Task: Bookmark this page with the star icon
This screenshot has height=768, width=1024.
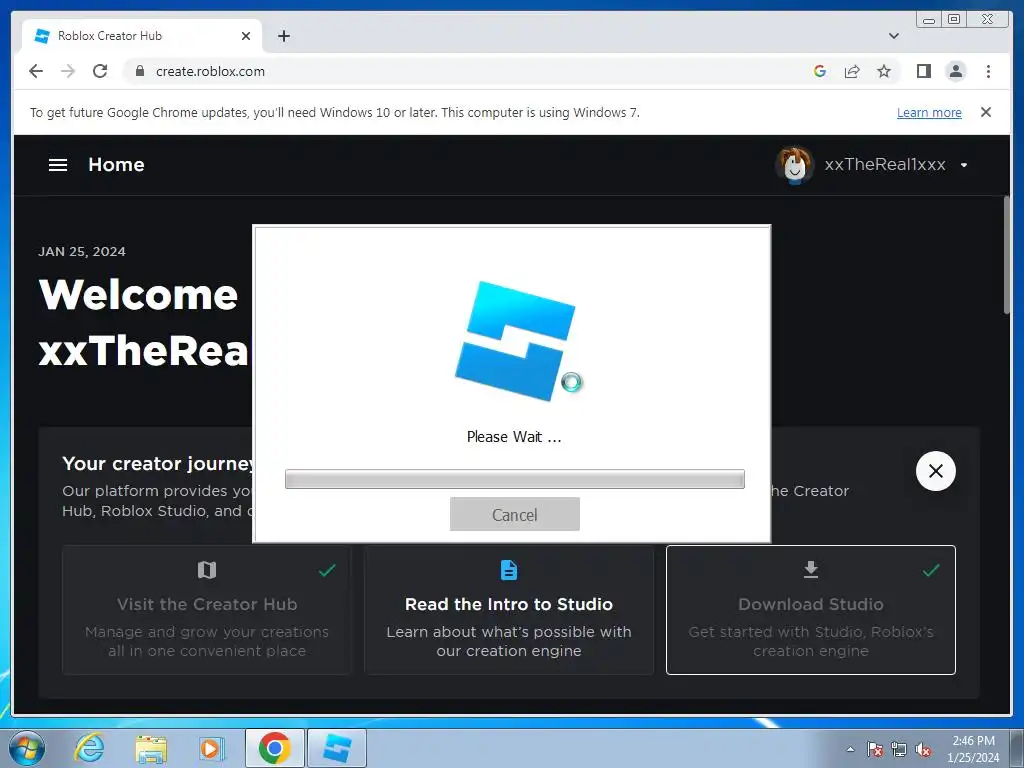Action: (x=884, y=71)
